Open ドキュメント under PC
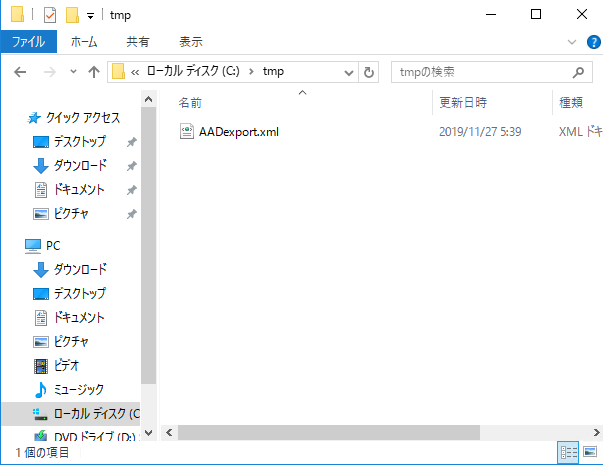 click(x=79, y=317)
